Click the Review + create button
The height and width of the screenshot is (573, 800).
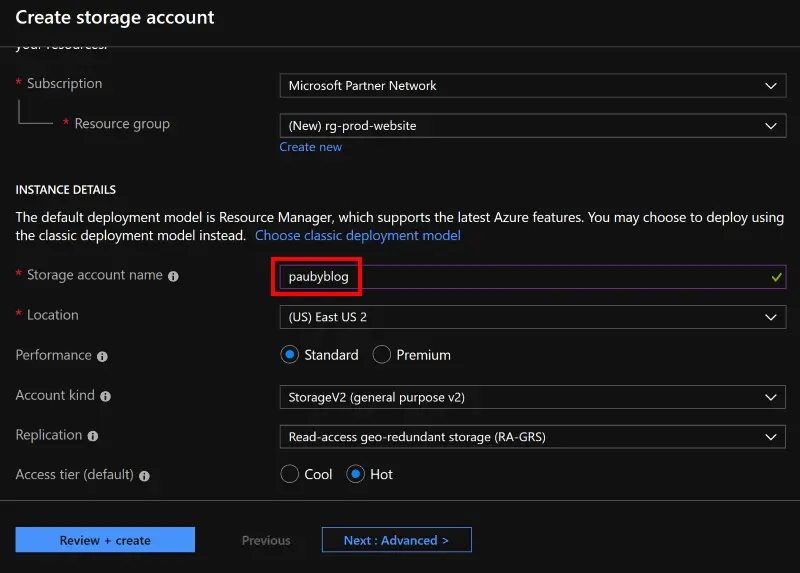coord(105,540)
